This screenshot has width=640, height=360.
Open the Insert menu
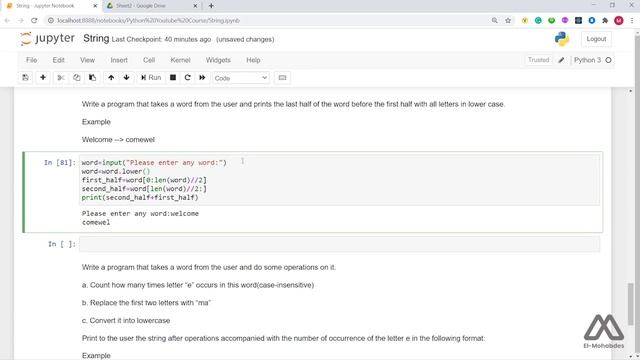[x=119, y=60]
